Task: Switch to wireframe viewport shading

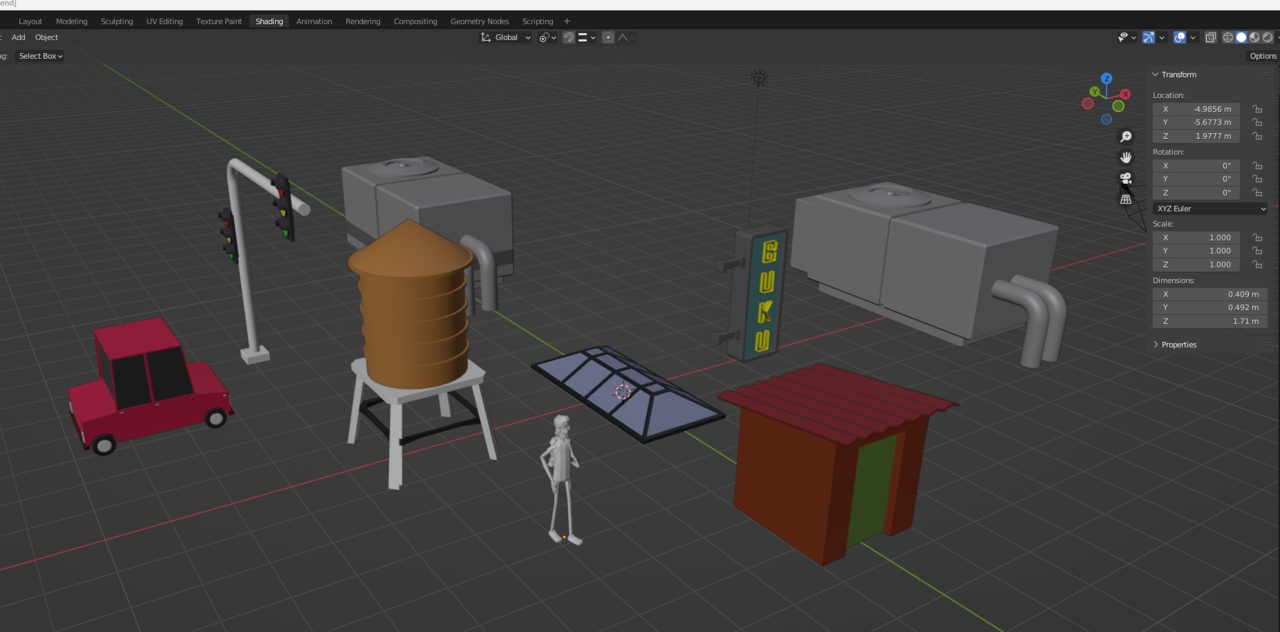Action: [1228, 37]
